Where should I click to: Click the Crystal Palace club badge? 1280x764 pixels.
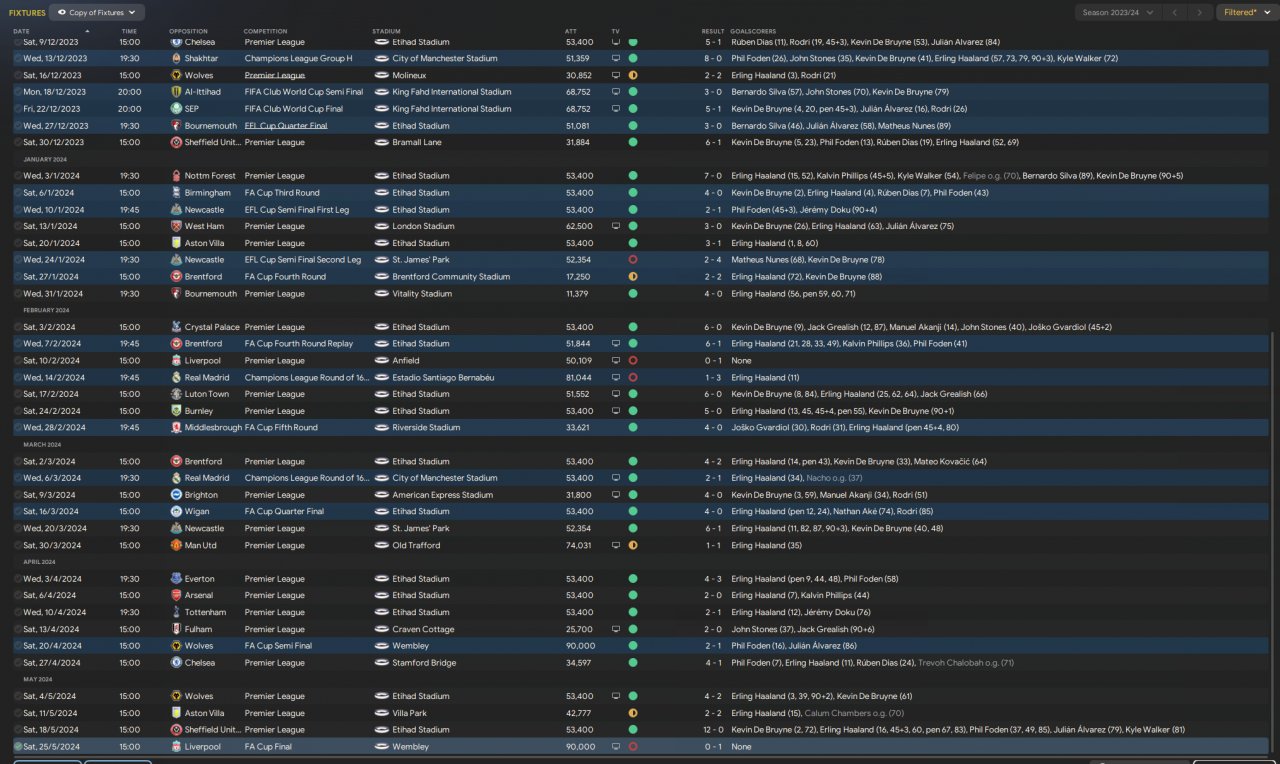point(176,327)
